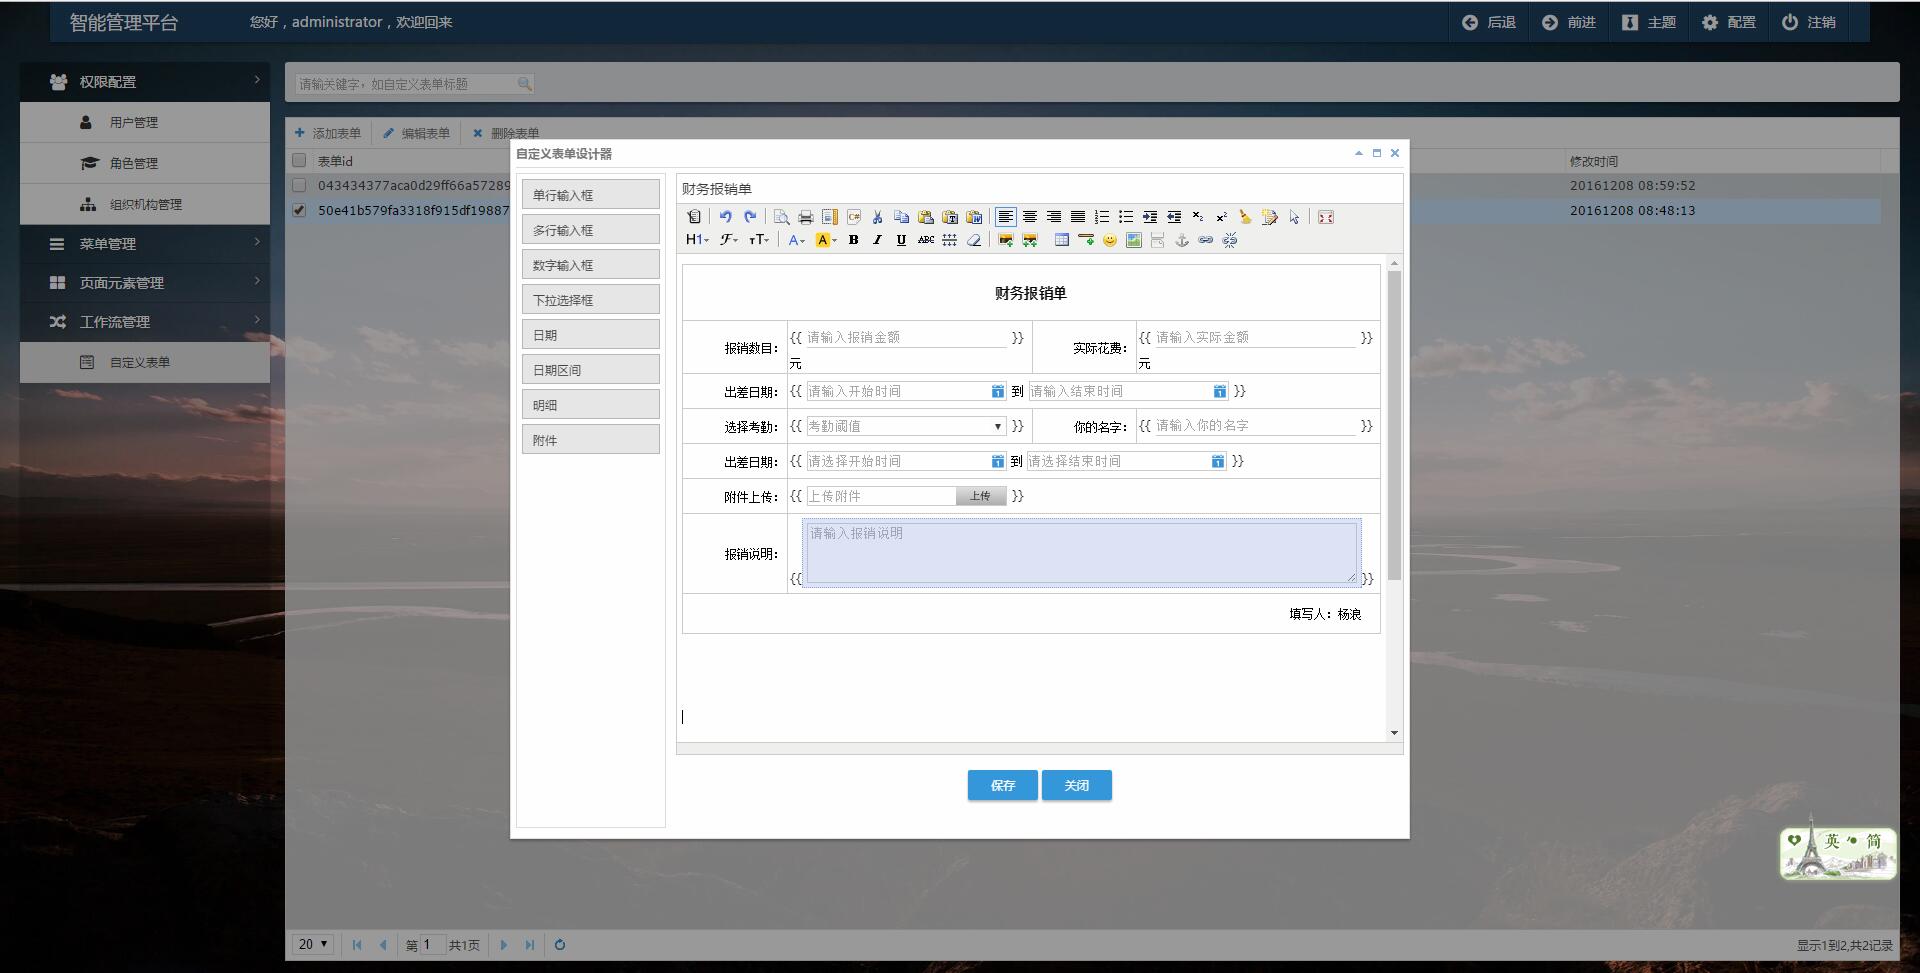The image size is (1920, 973).
Task: Open the font family dropdown
Action: click(x=729, y=240)
